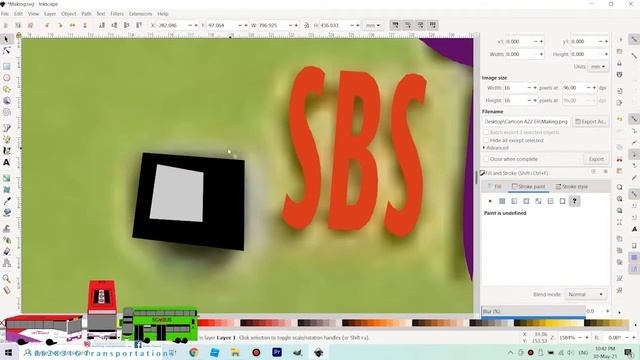Select the Measure tool
640x360 pixels.
coord(7,290)
